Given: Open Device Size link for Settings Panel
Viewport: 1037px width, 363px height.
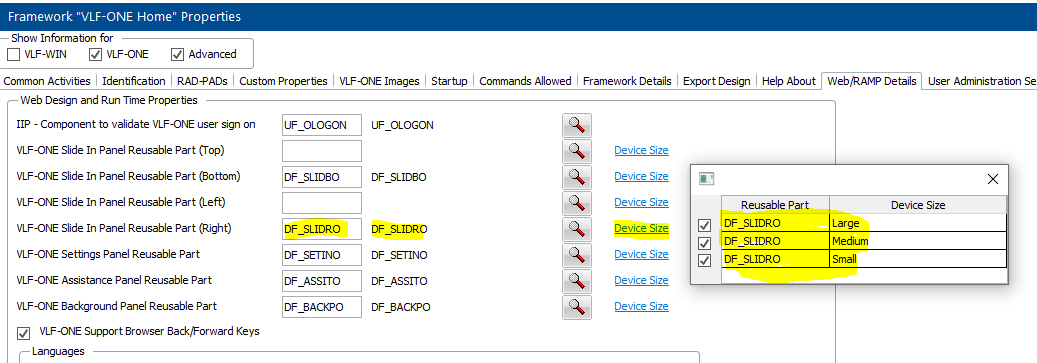Looking at the screenshot, I should [x=641, y=254].
